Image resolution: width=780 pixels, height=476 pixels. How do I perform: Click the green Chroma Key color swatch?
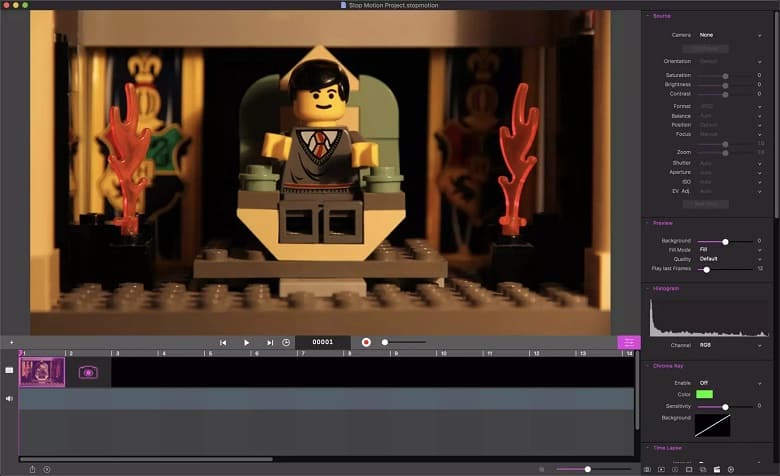coord(704,394)
